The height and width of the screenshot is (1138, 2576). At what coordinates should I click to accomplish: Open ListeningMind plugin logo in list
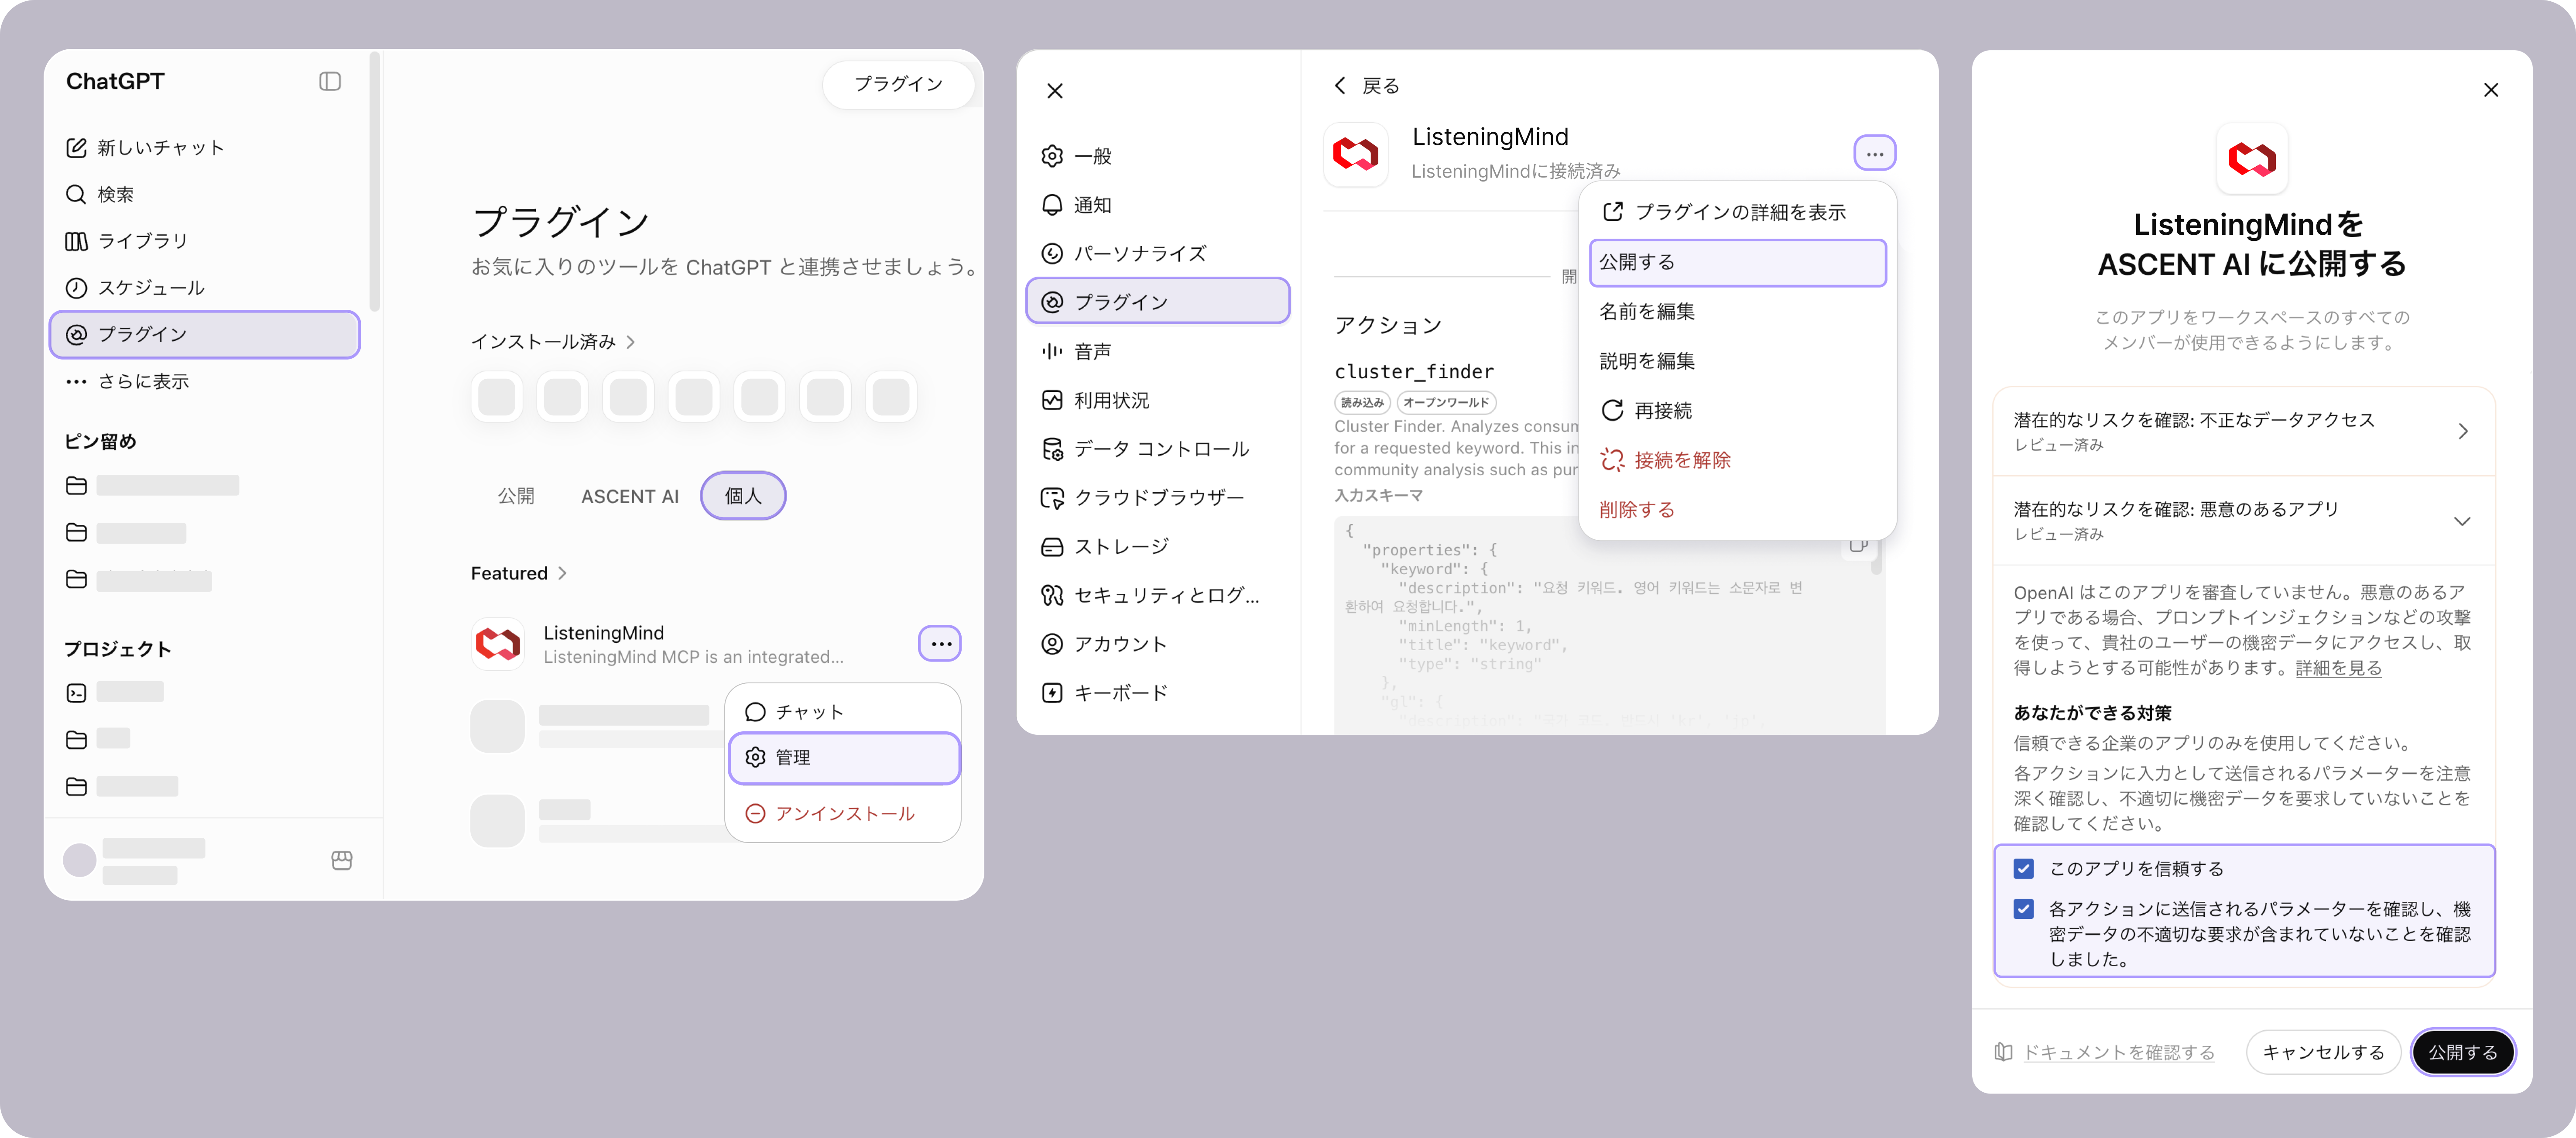pyautogui.click(x=498, y=644)
